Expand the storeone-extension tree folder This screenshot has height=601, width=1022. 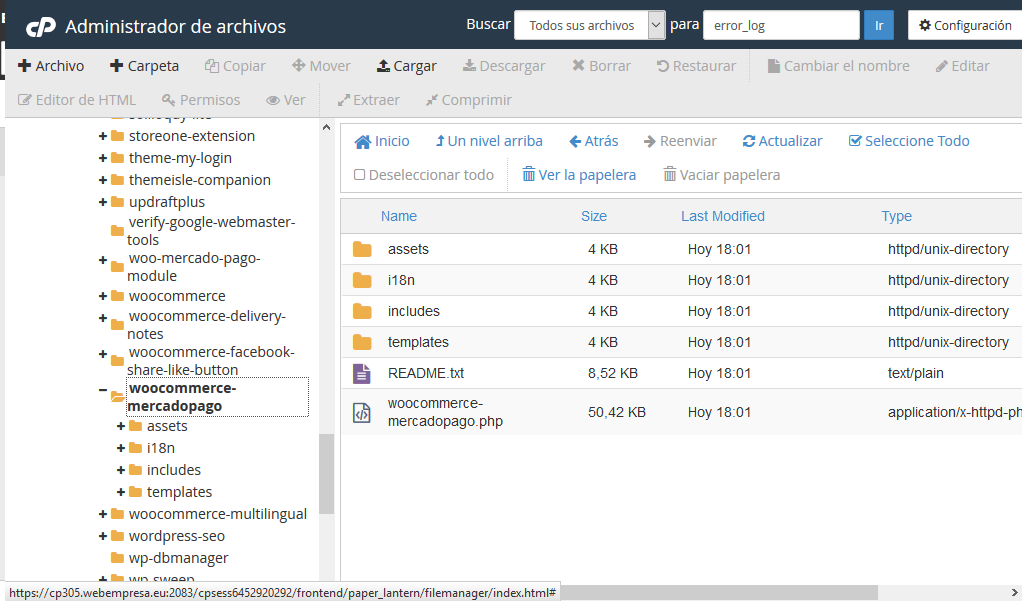point(103,136)
